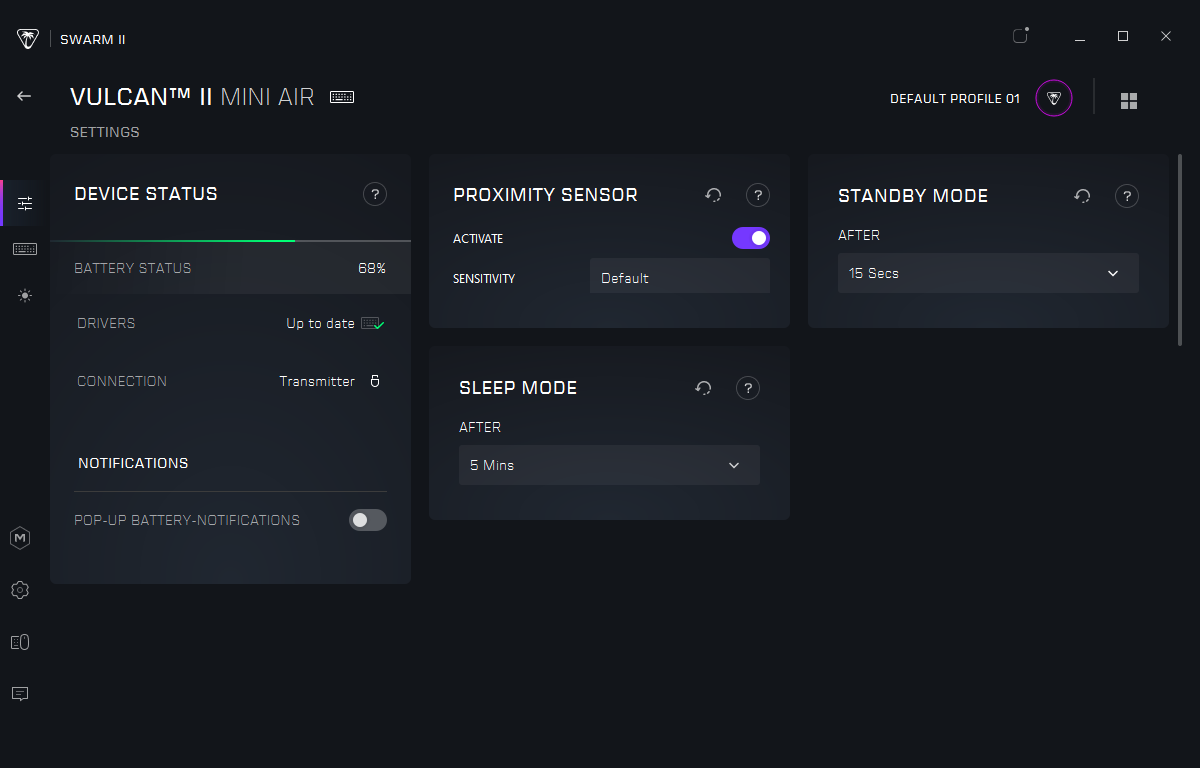Open the Macro manager hexagon icon
This screenshot has width=1200, height=768.
click(x=20, y=538)
